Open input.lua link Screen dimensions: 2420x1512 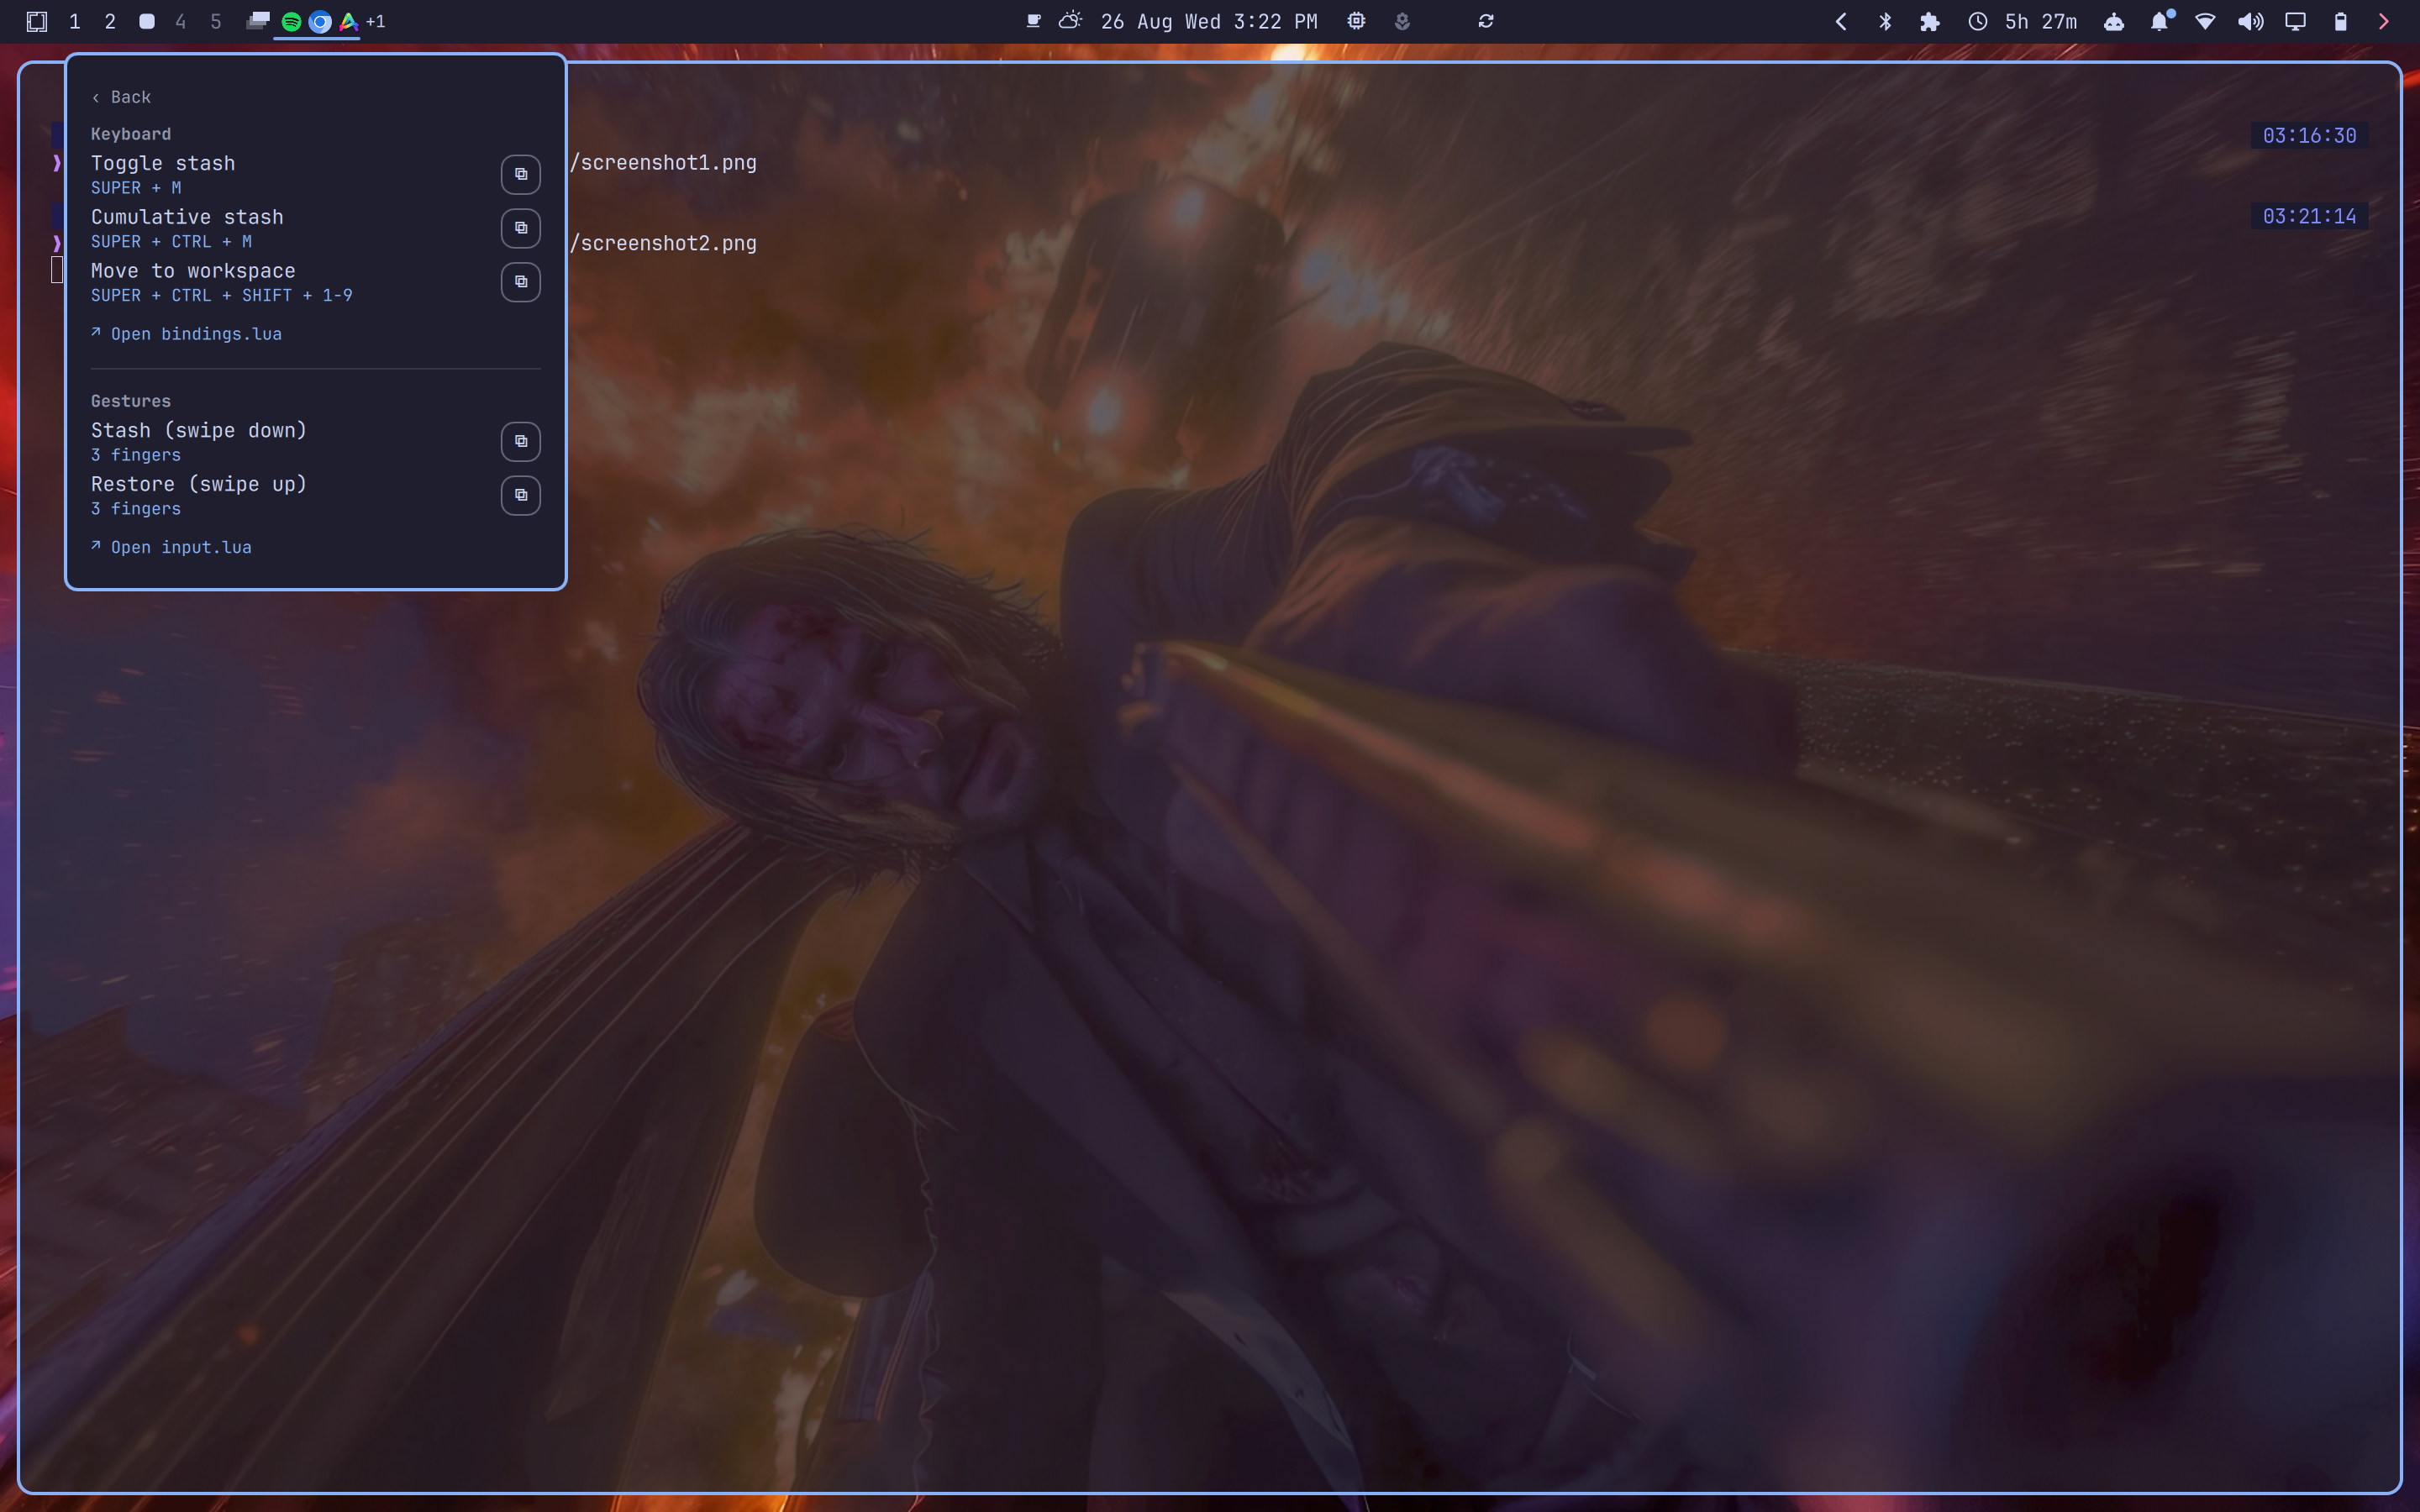click(171, 547)
